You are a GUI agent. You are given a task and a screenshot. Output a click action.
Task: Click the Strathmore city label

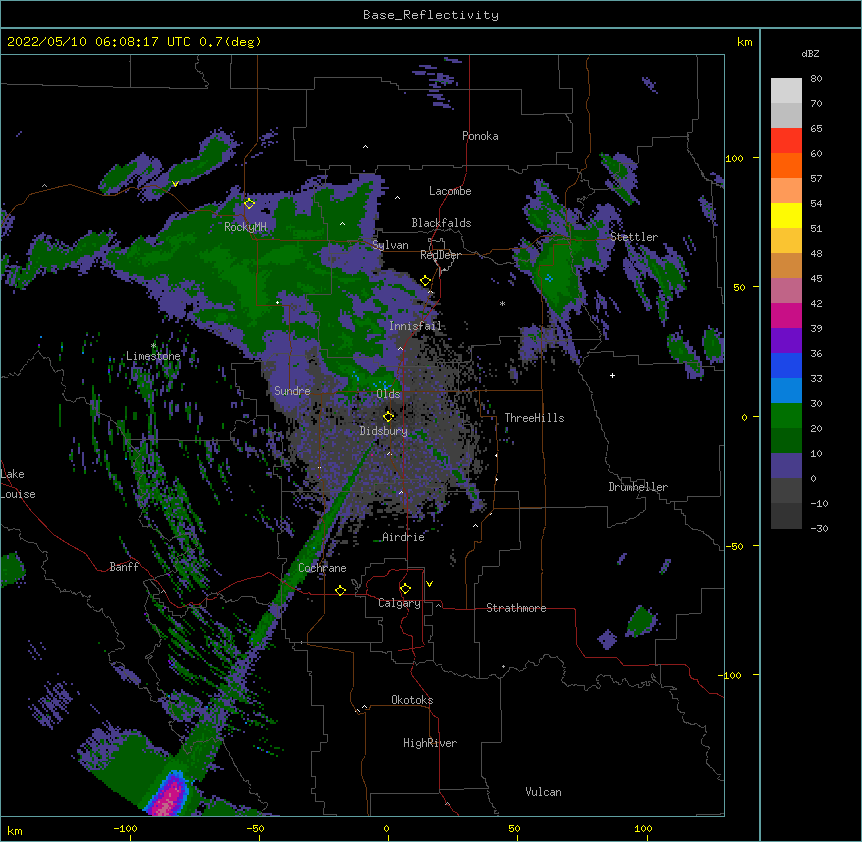click(516, 608)
